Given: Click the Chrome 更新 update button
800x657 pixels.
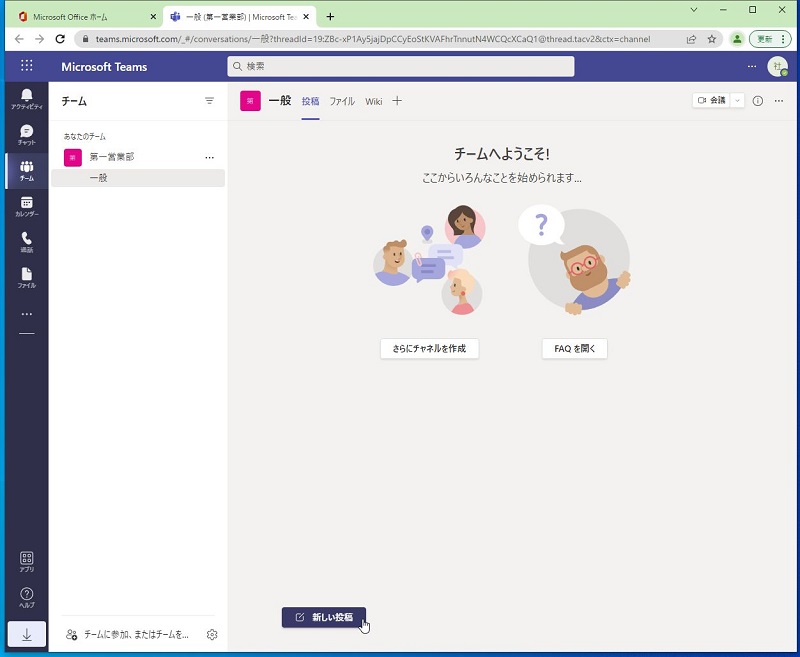Looking at the screenshot, I should coord(770,39).
